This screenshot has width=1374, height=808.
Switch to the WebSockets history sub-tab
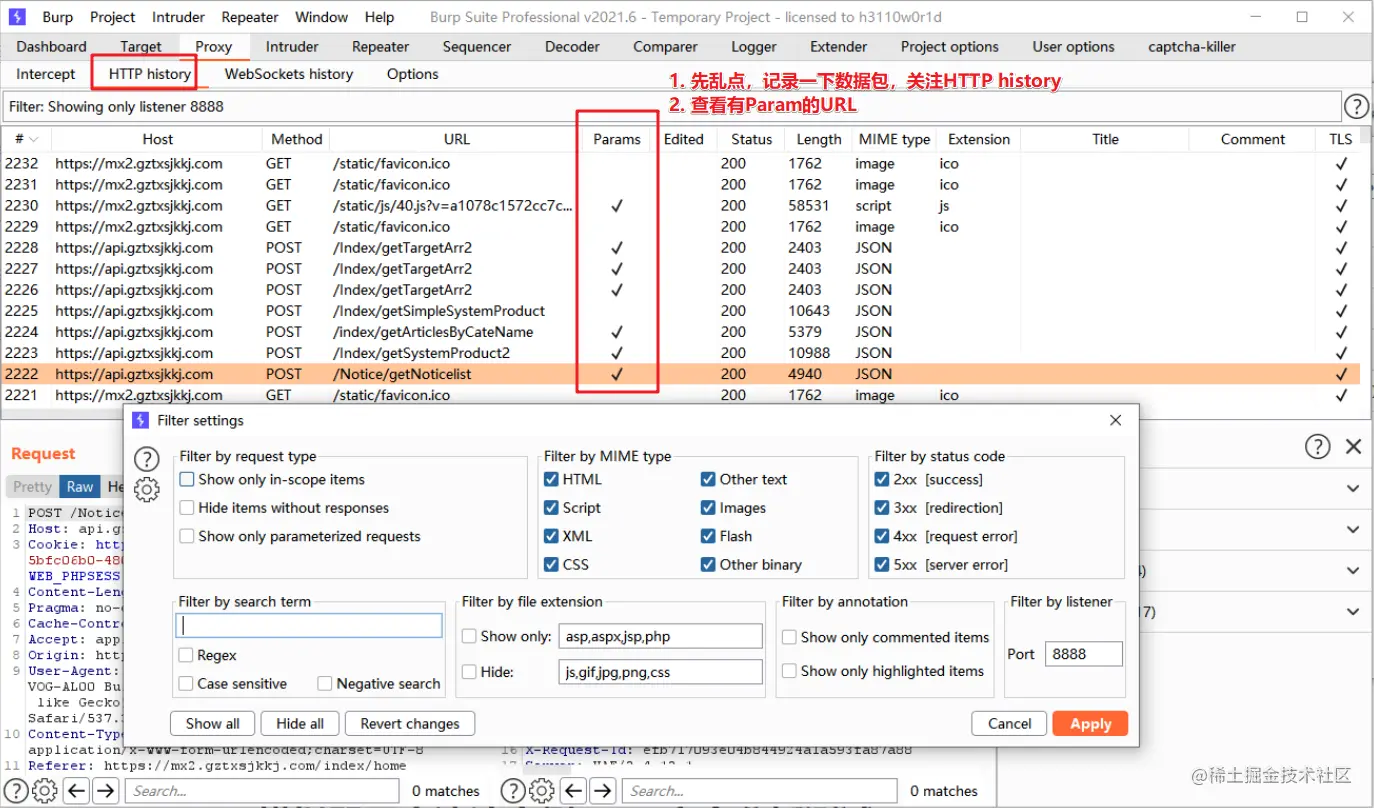pyautogui.click(x=289, y=74)
